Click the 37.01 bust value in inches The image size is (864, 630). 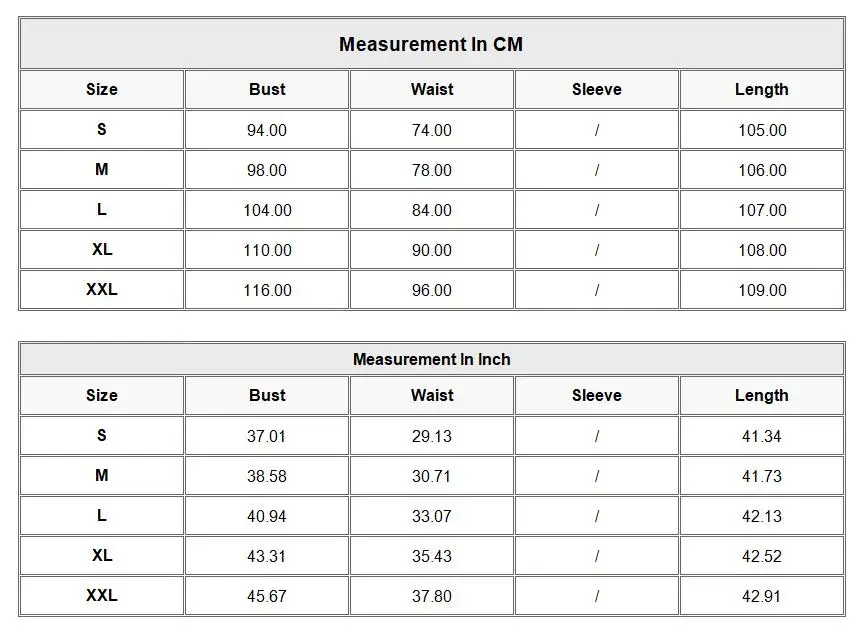click(x=267, y=436)
